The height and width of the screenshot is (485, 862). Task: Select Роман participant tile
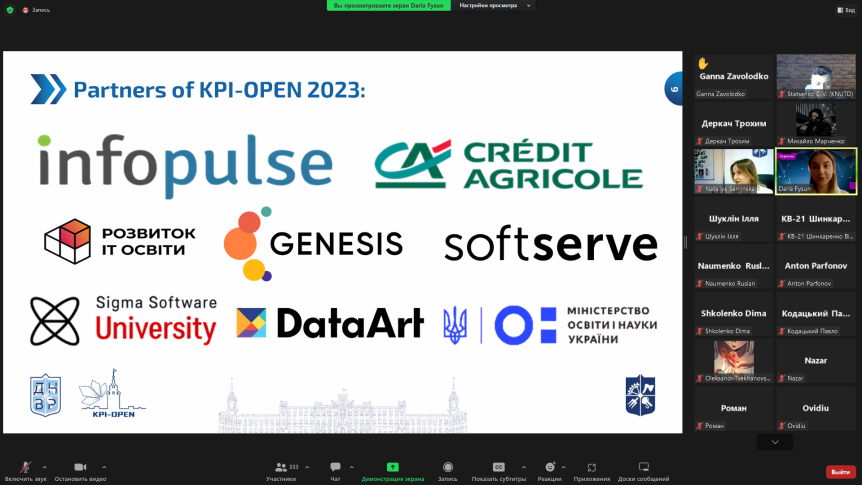pyautogui.click(x=733, y=408)
